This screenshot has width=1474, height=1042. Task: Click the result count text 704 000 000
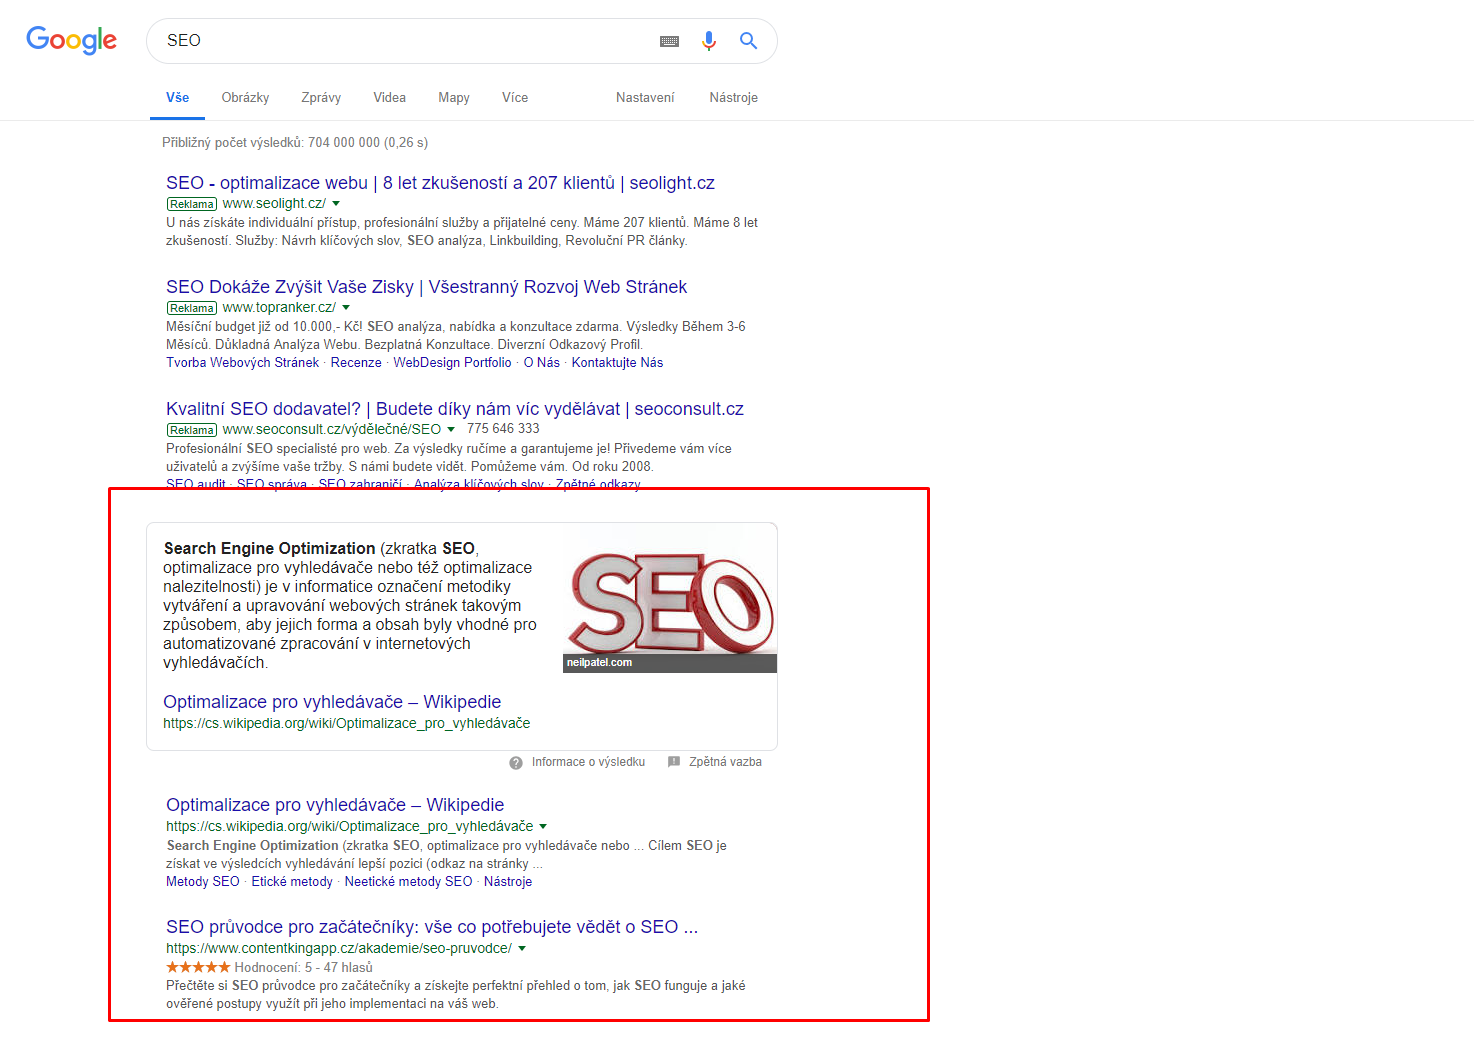coord(344,143)
